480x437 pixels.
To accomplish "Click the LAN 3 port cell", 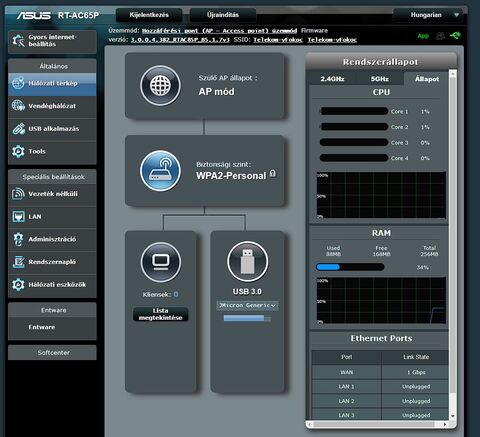I will (347, 415).
